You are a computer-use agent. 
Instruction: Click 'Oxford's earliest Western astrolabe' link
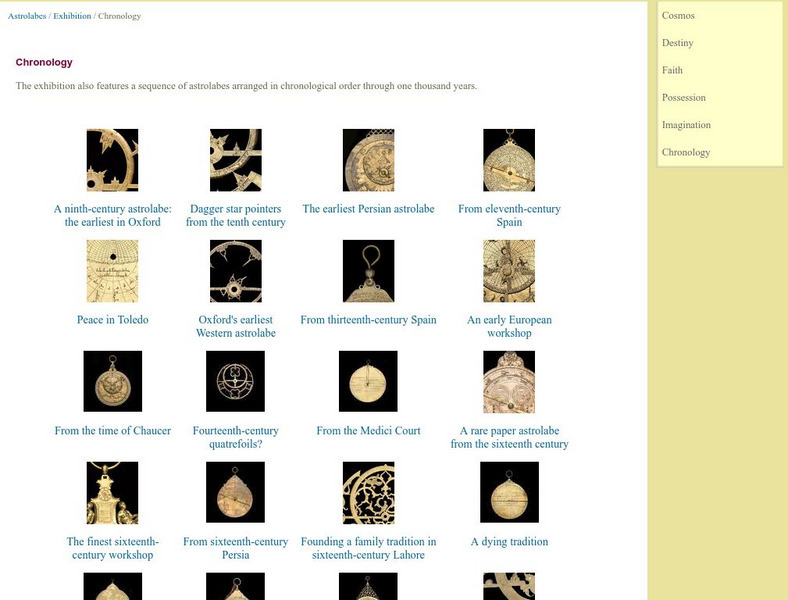pyautogui.click(x=236, y=327)
